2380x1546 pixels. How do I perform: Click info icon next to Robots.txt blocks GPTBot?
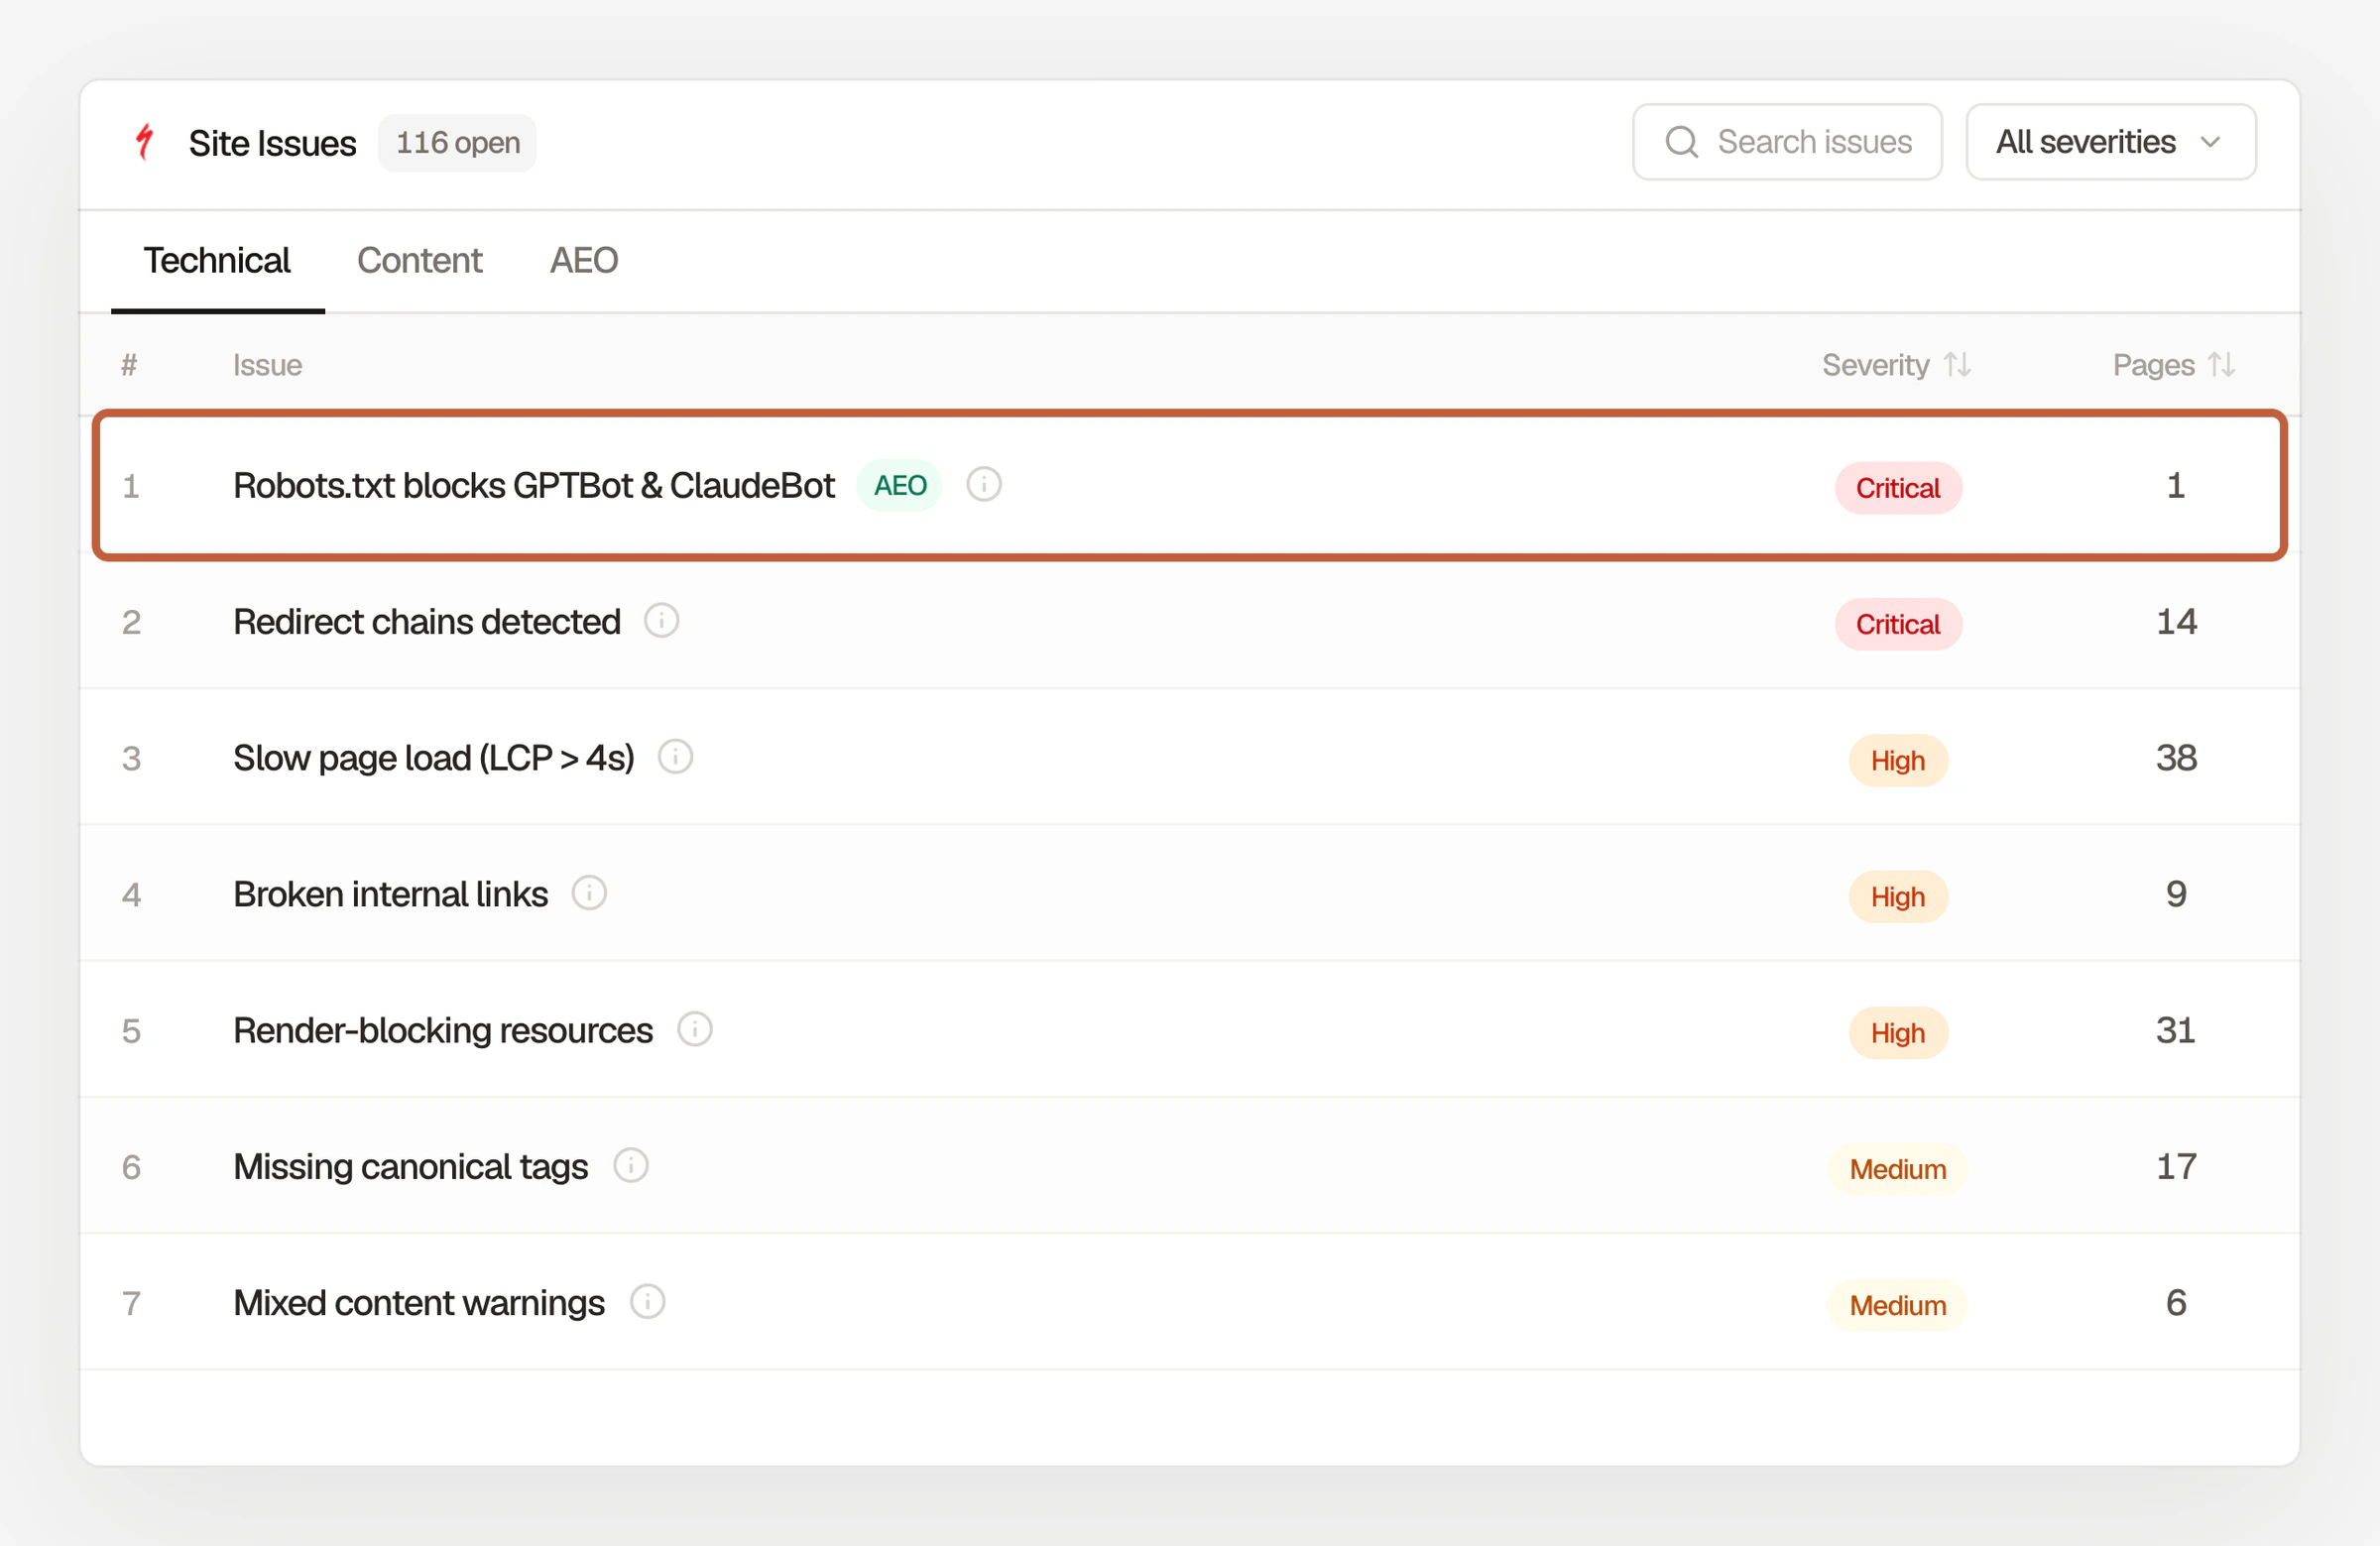coord(983,485)
